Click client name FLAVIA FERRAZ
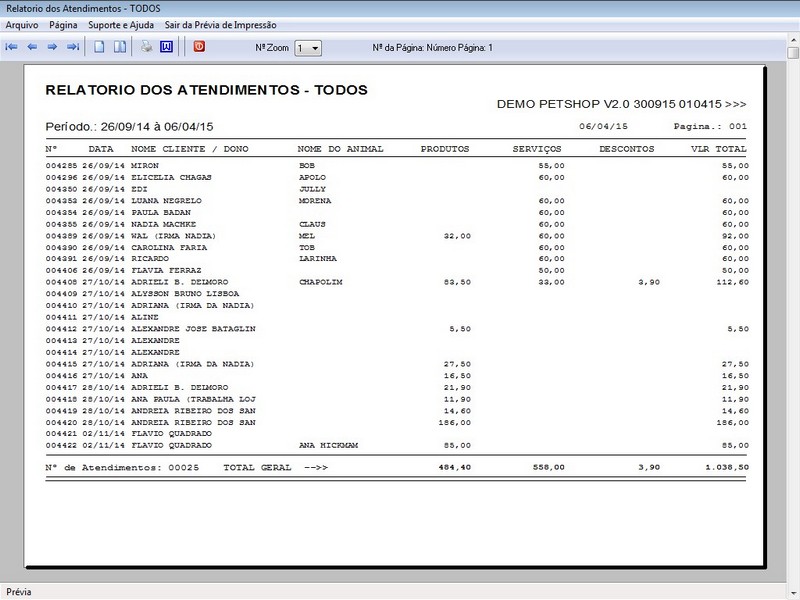 166,270
